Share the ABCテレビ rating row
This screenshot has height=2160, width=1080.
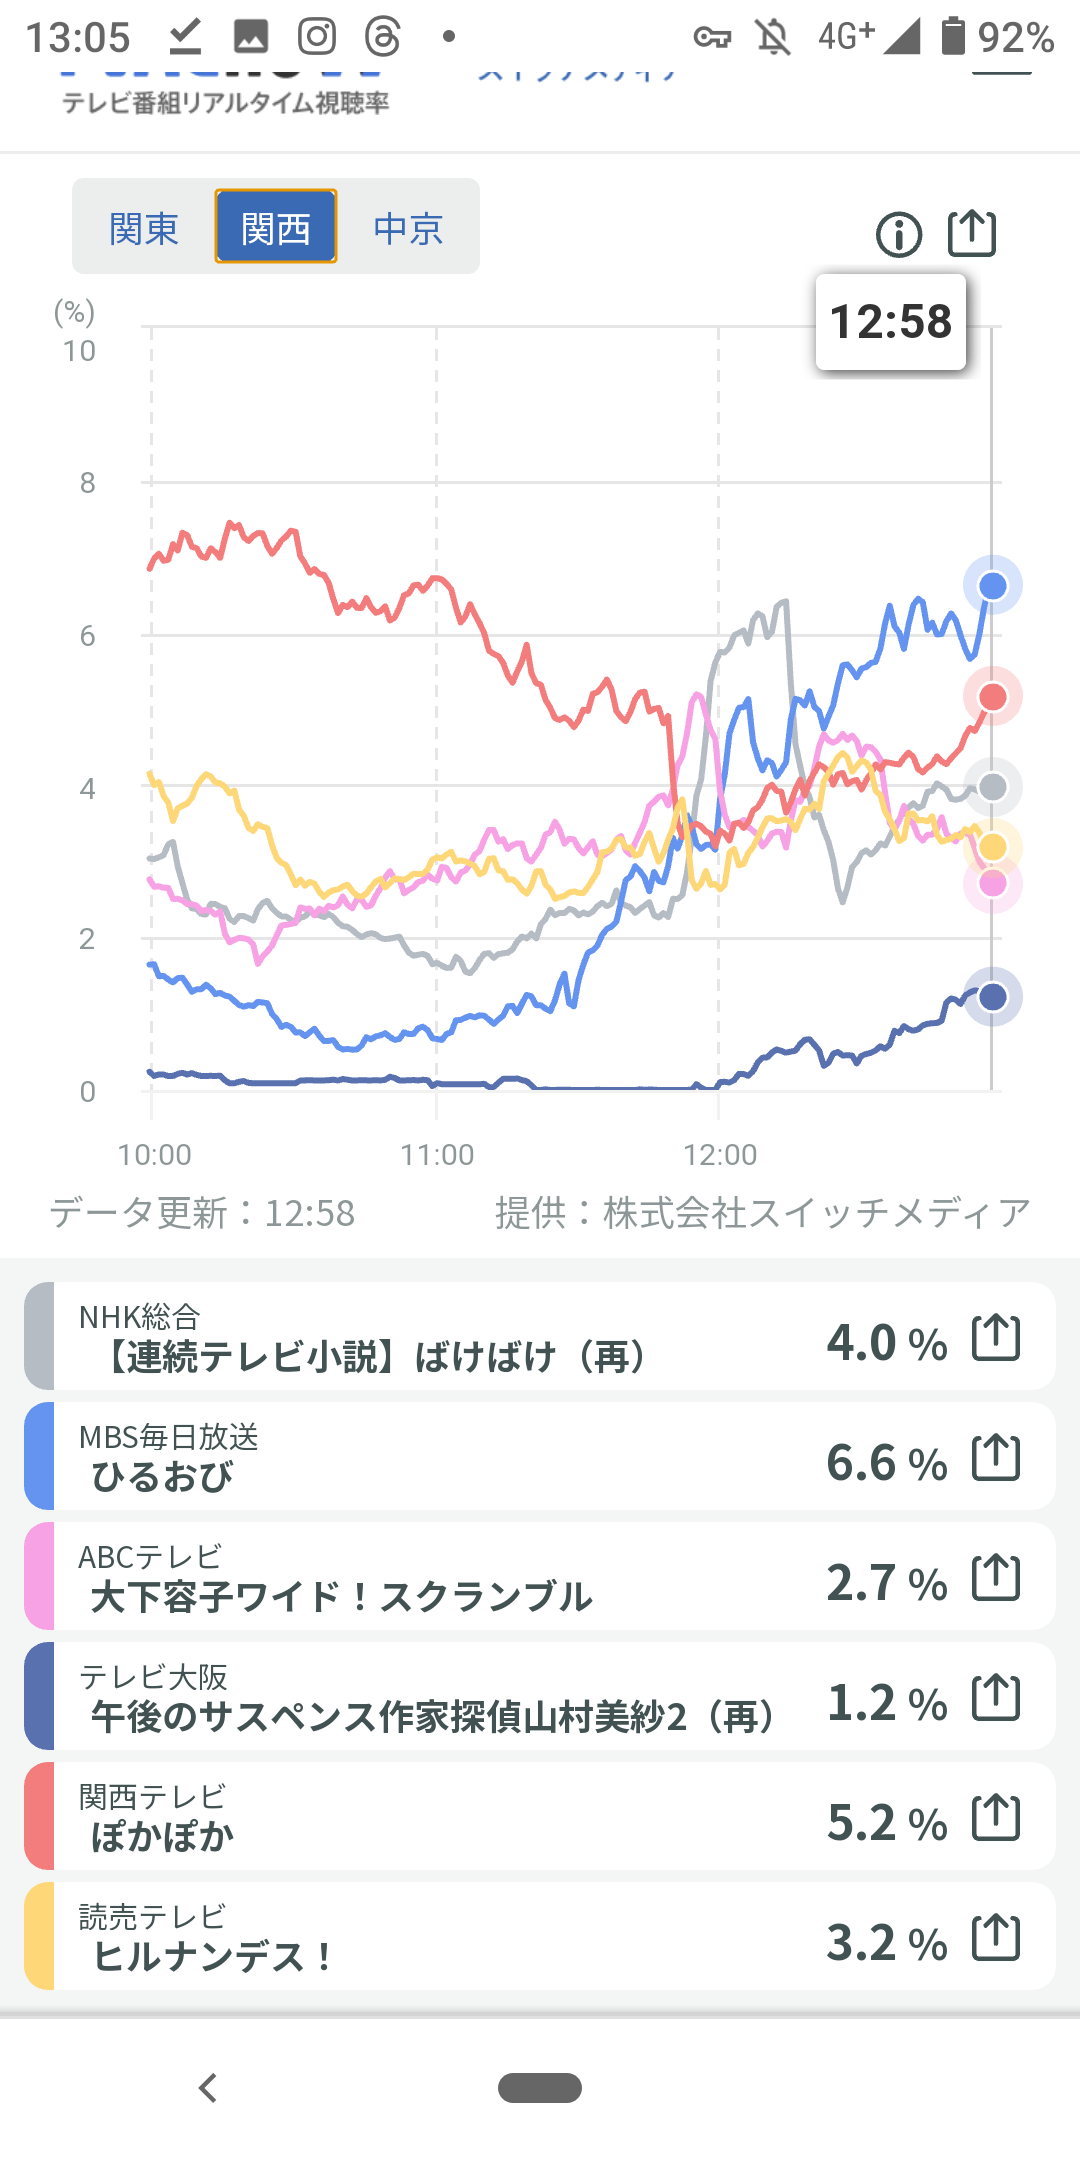(996, 1578)
